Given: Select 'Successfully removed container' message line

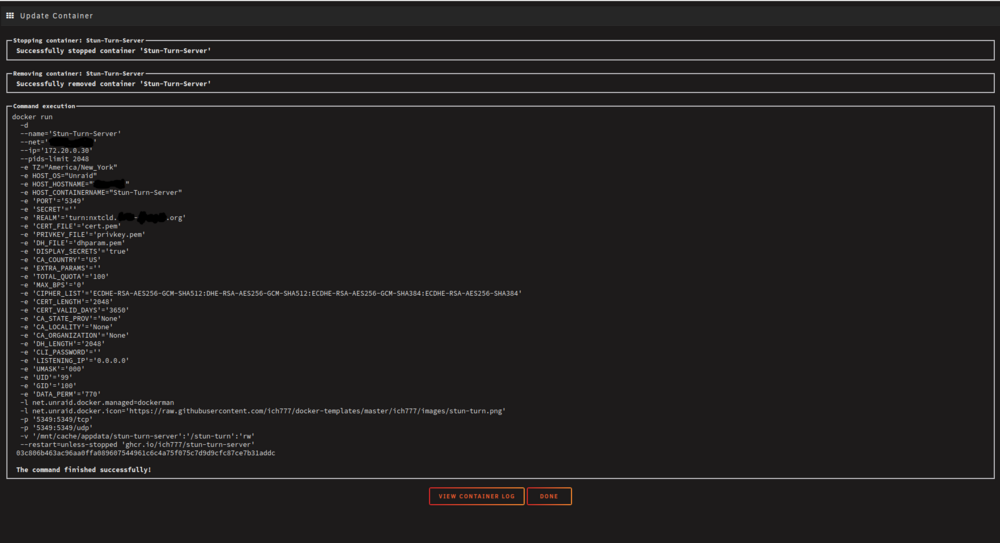Looking at the screenshot, I should [x=114, y=84].
